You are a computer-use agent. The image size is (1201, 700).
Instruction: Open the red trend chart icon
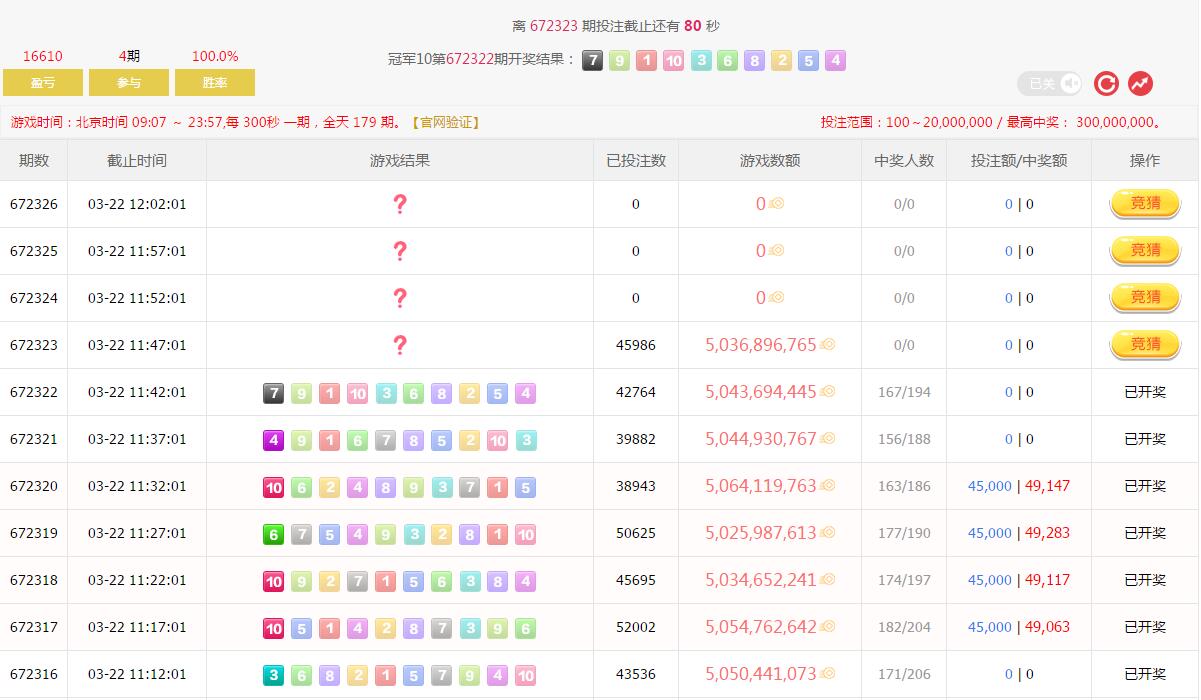(x=1140, y=83)
